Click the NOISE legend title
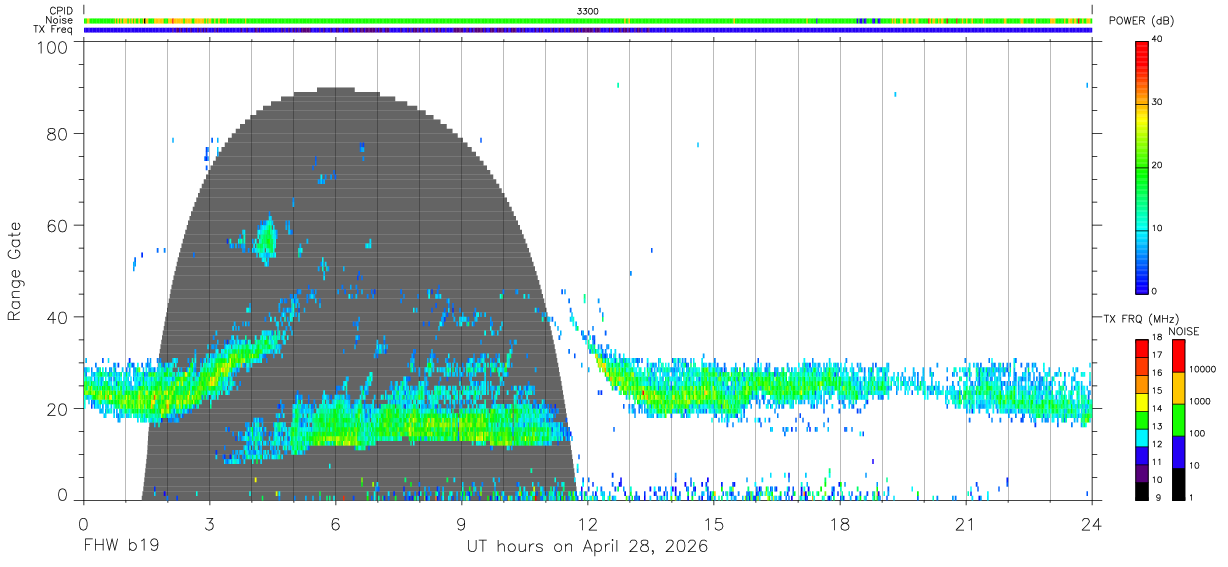 pos(1184,331)
